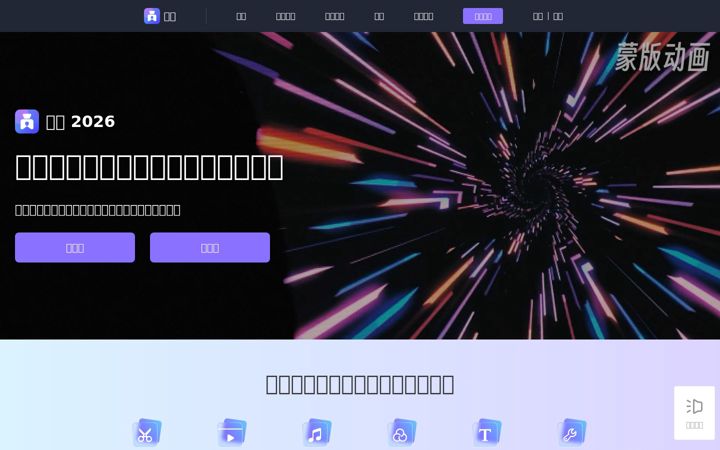
Task: Click the highlighted purple button in the top navigation
Action: click(483, 16)
